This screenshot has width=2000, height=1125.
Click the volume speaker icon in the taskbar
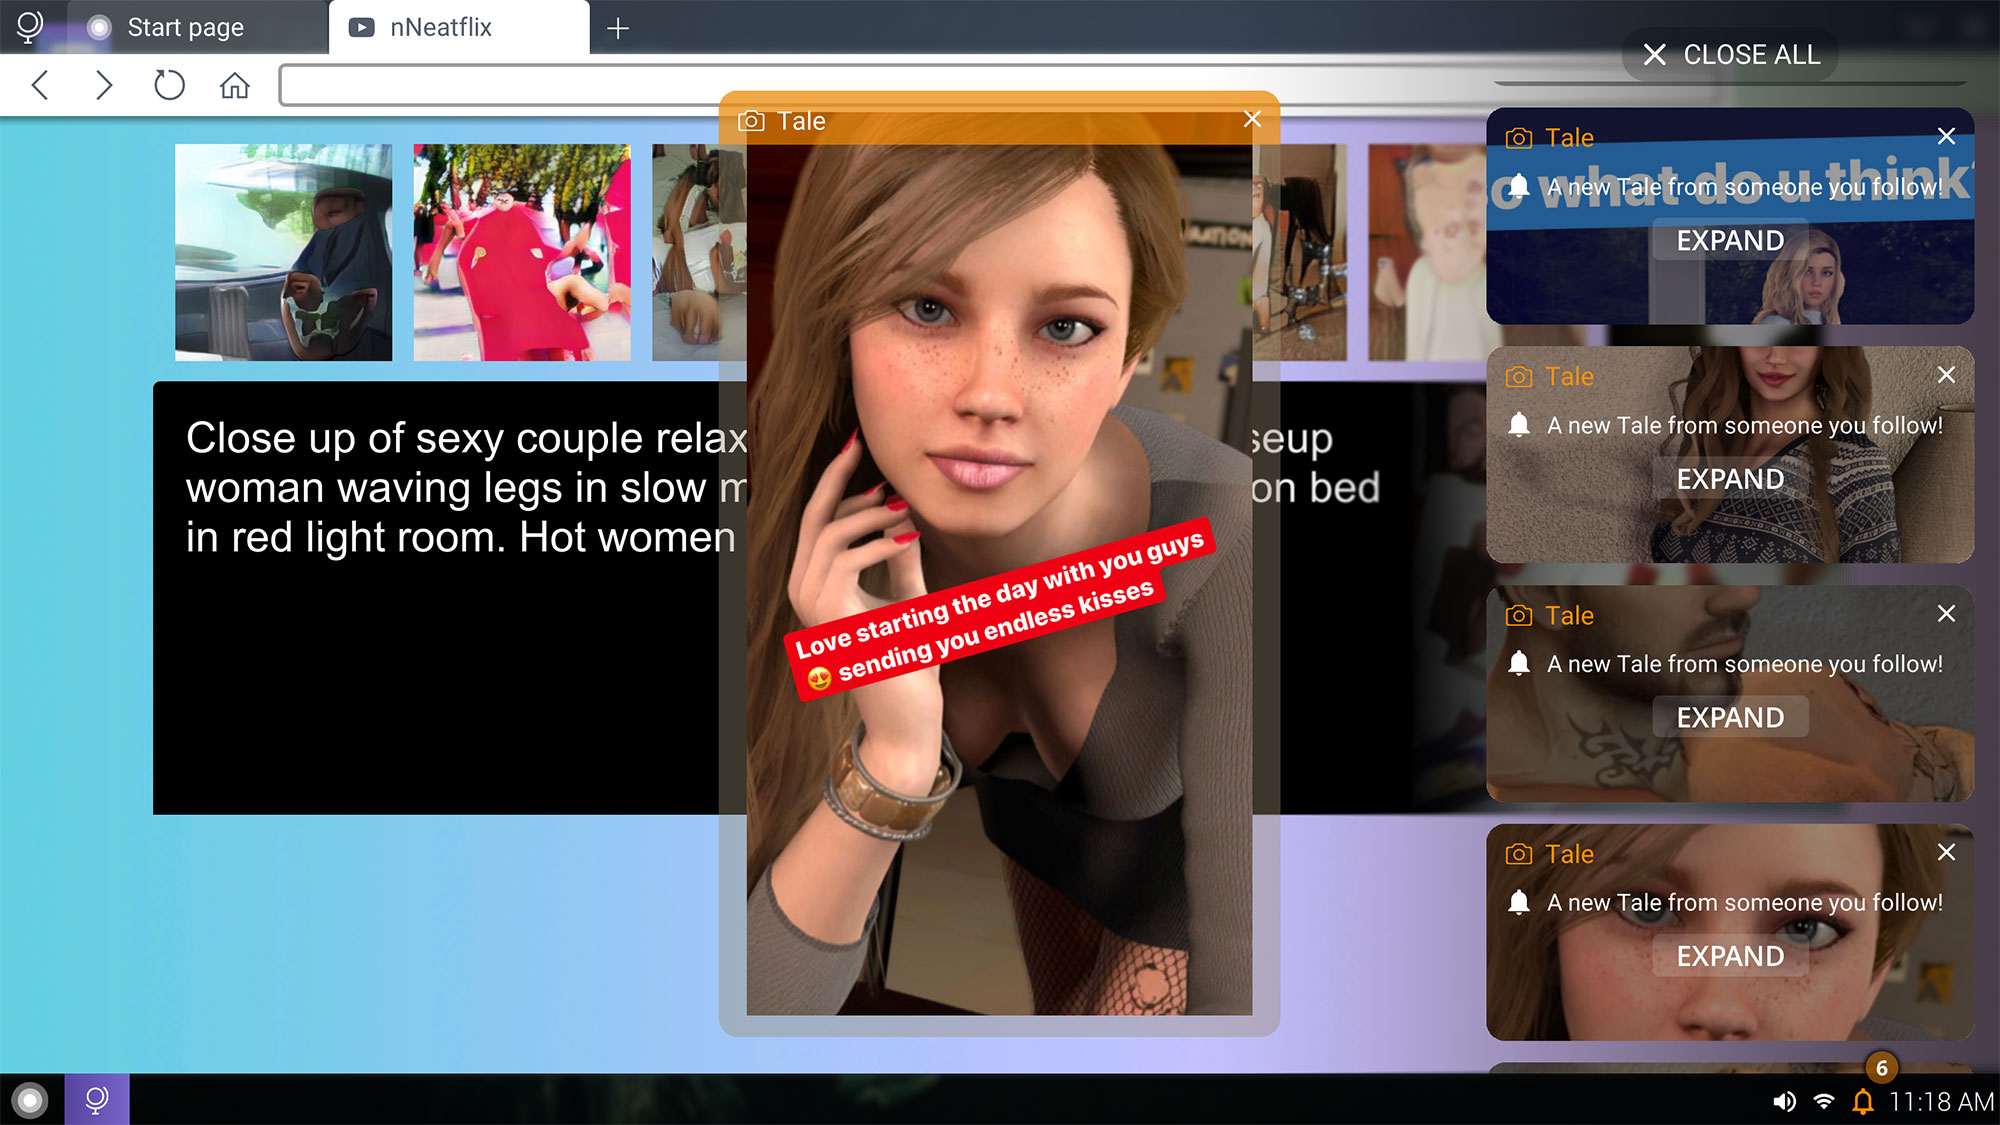tap(1783, 1101)
